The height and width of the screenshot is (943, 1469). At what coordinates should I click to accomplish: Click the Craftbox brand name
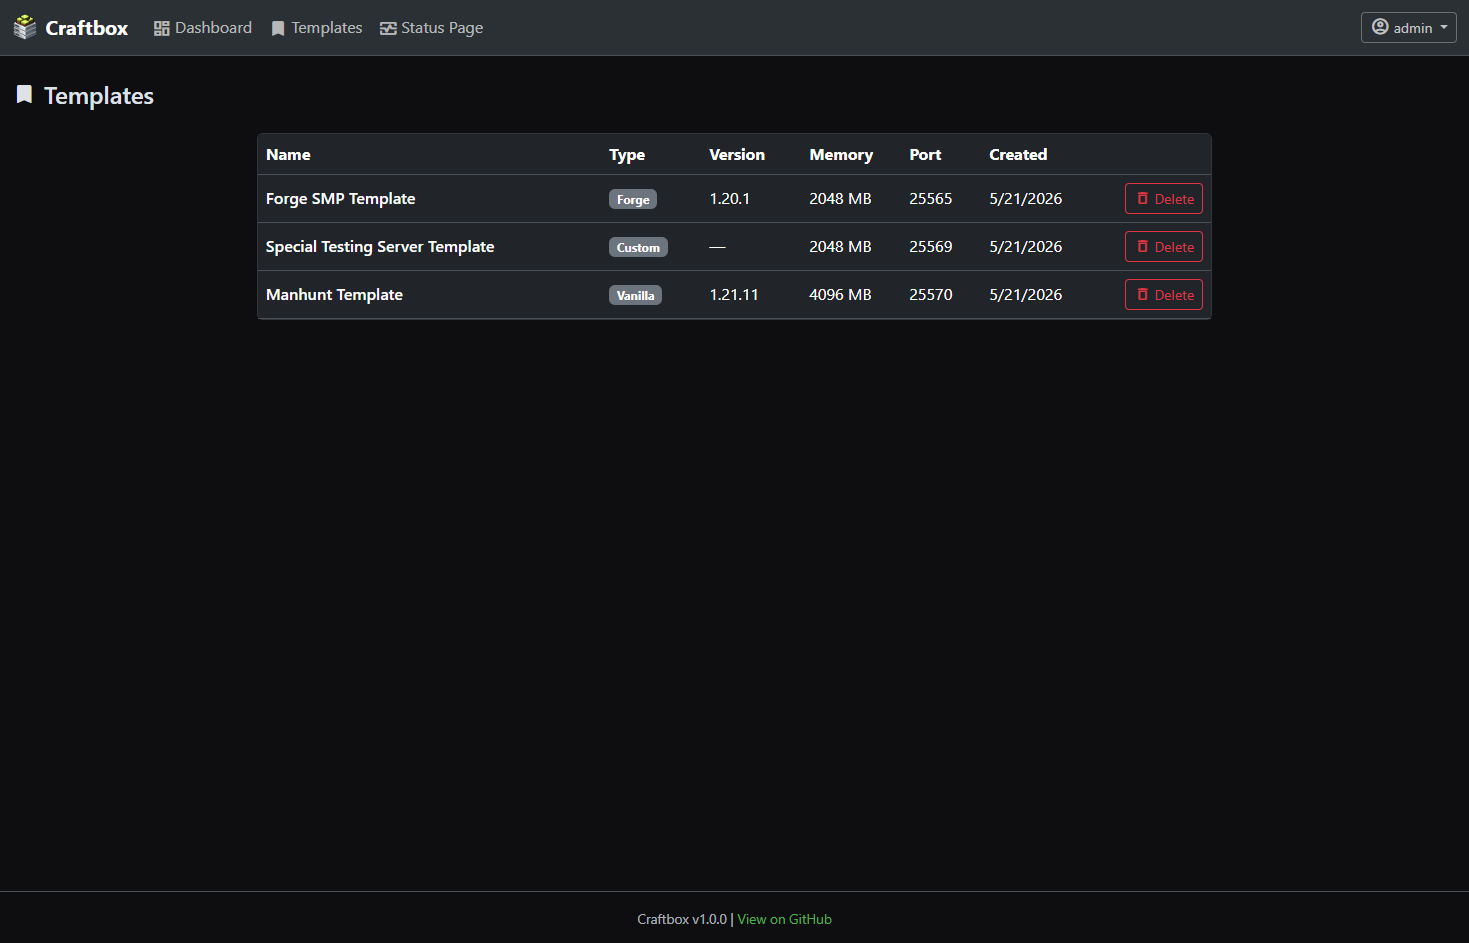[87, 28]
